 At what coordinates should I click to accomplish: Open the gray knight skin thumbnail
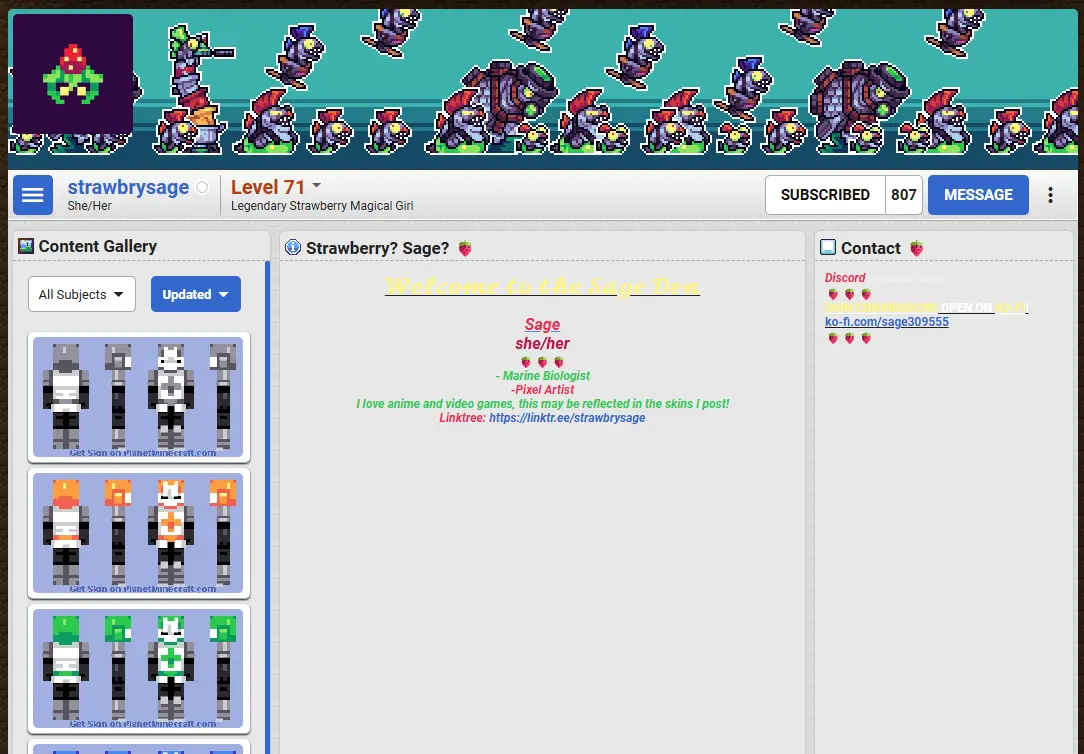[138, 397]
